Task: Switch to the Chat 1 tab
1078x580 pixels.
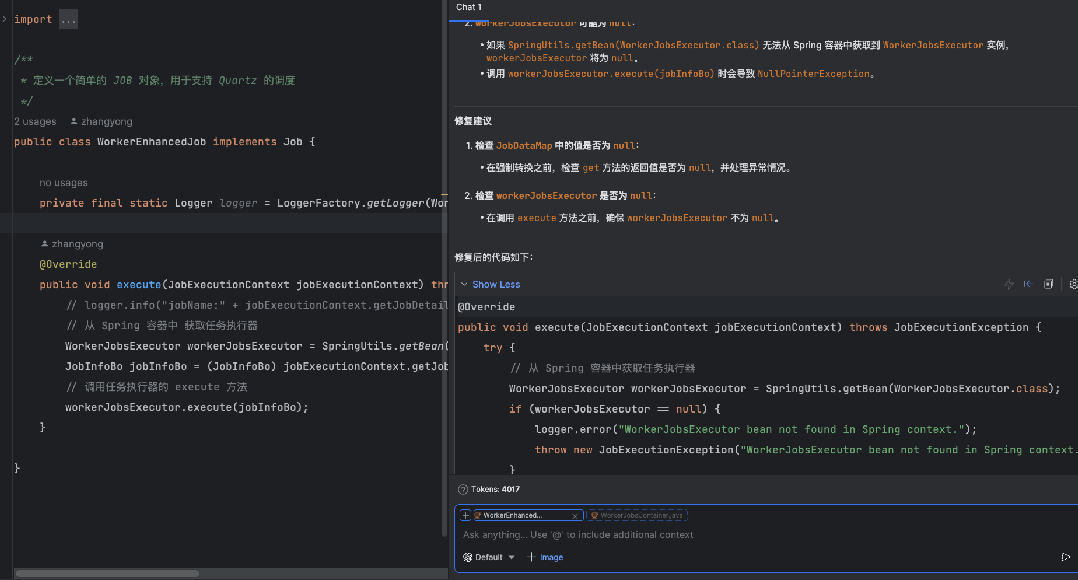Action: coord(469,7)
